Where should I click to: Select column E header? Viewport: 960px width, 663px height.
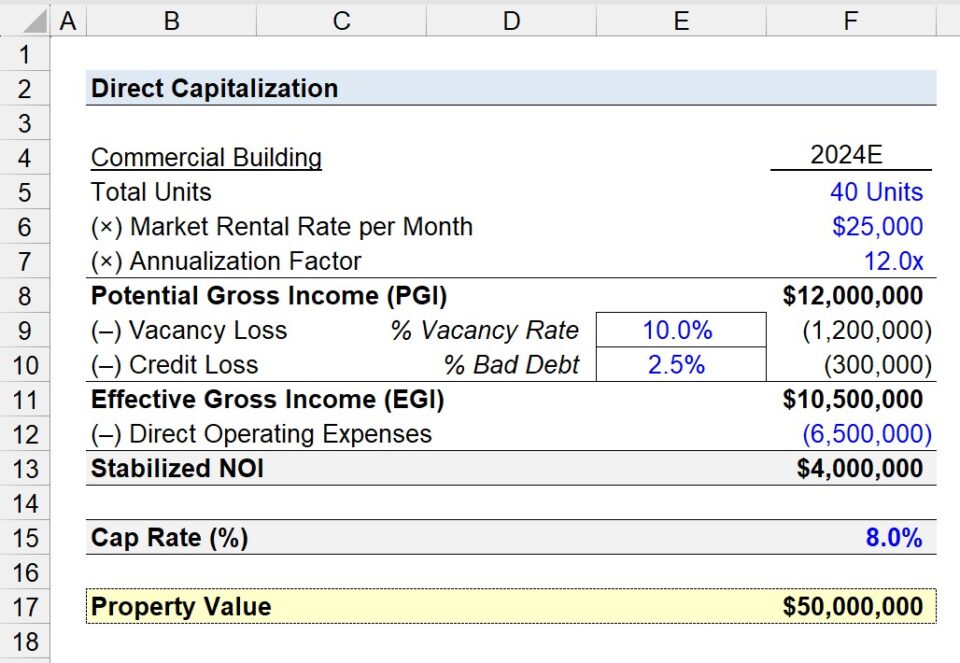(x=681, y=20)
